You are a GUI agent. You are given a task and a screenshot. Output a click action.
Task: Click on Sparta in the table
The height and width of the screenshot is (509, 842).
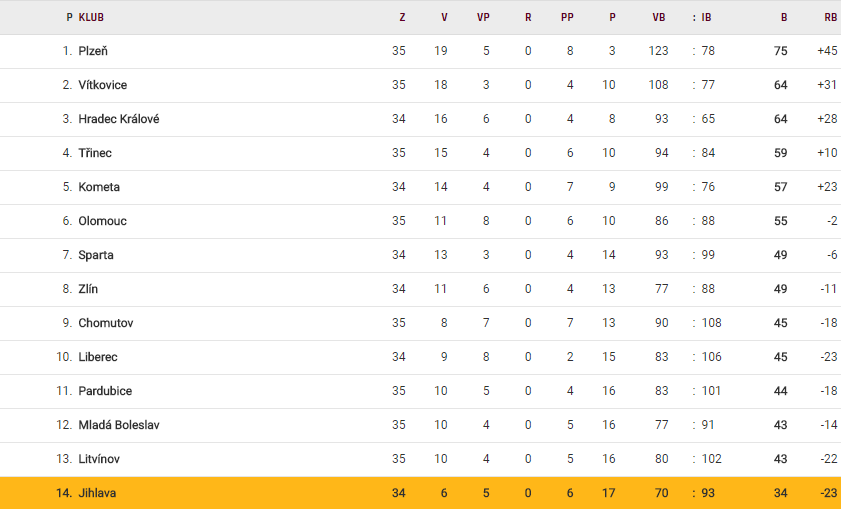[96, 255]
